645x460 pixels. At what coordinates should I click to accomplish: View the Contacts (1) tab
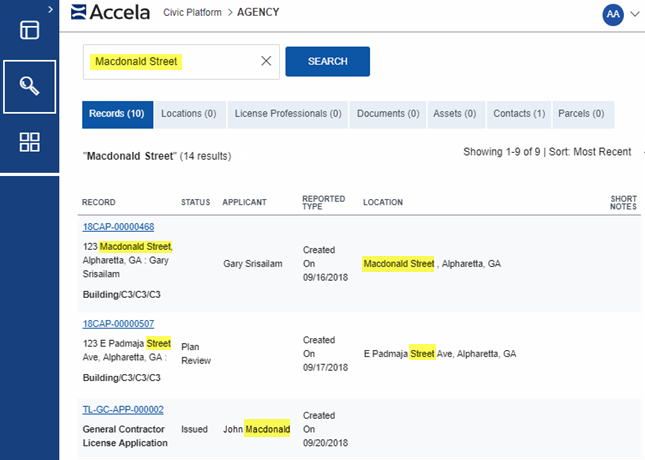(x=519, y=114)
